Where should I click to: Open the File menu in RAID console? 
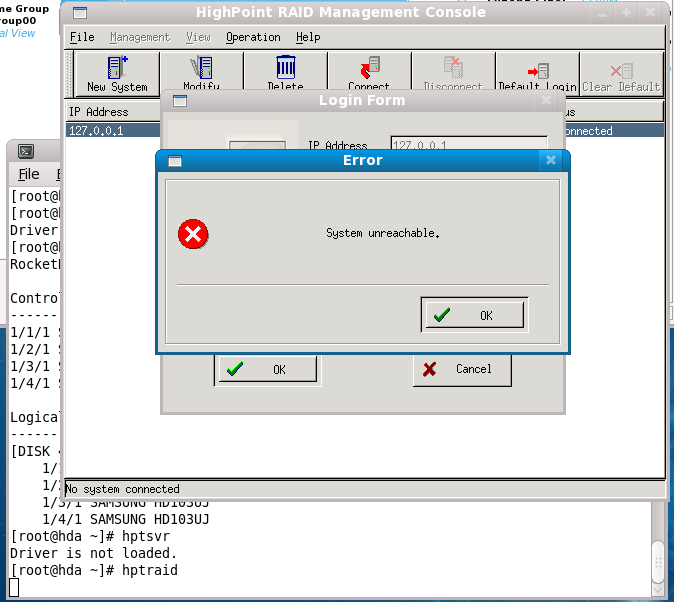[82, 37]
